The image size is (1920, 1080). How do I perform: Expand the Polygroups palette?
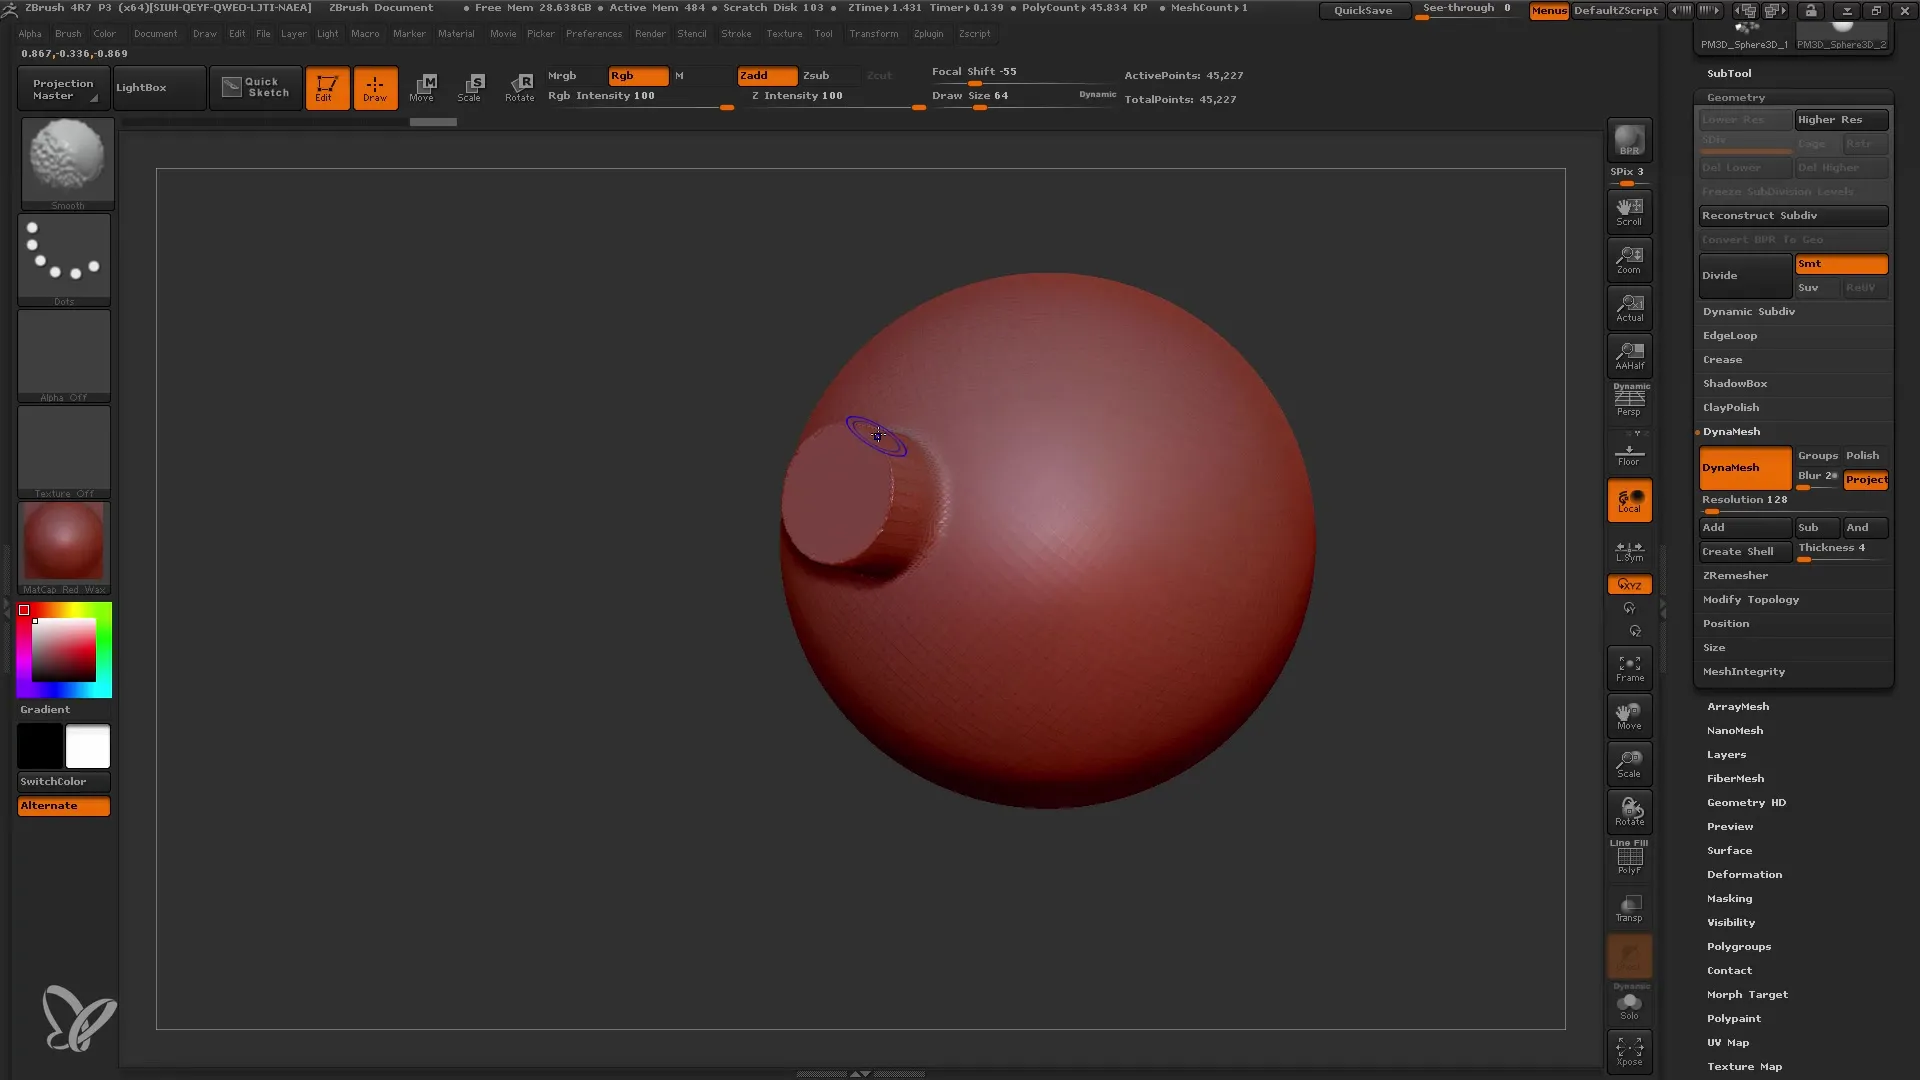pos(1739,947)
